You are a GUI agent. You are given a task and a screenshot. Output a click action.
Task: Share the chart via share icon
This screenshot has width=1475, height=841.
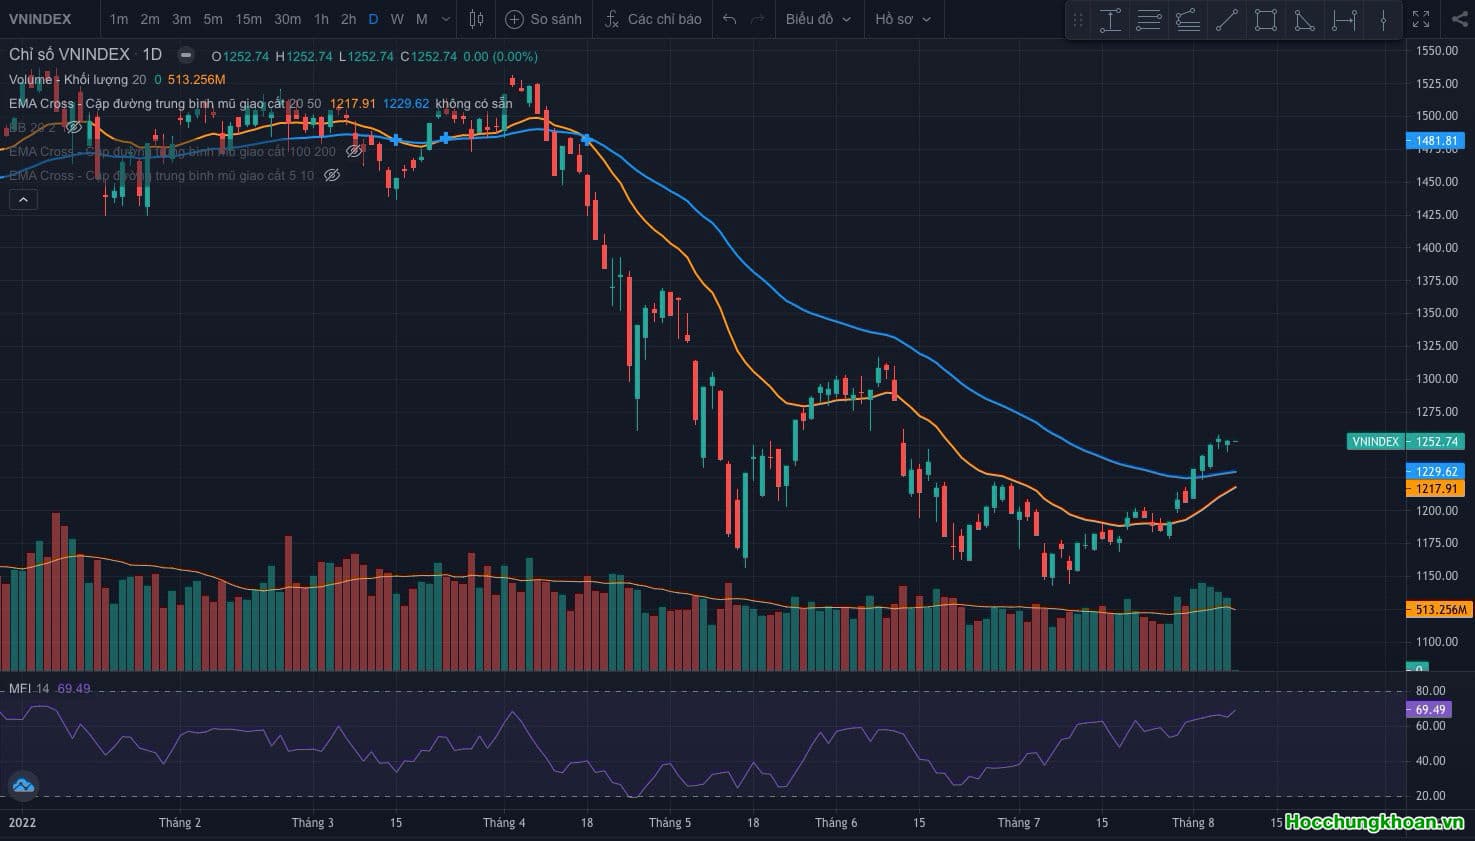[x=1459, y=19]
